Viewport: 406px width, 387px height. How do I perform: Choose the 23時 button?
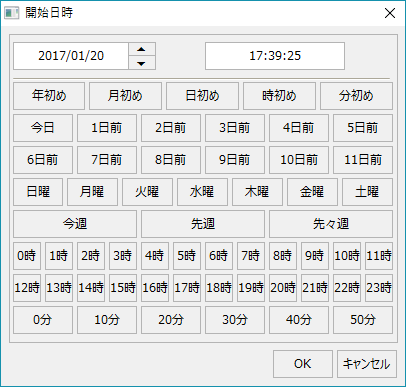coord(379,288)
